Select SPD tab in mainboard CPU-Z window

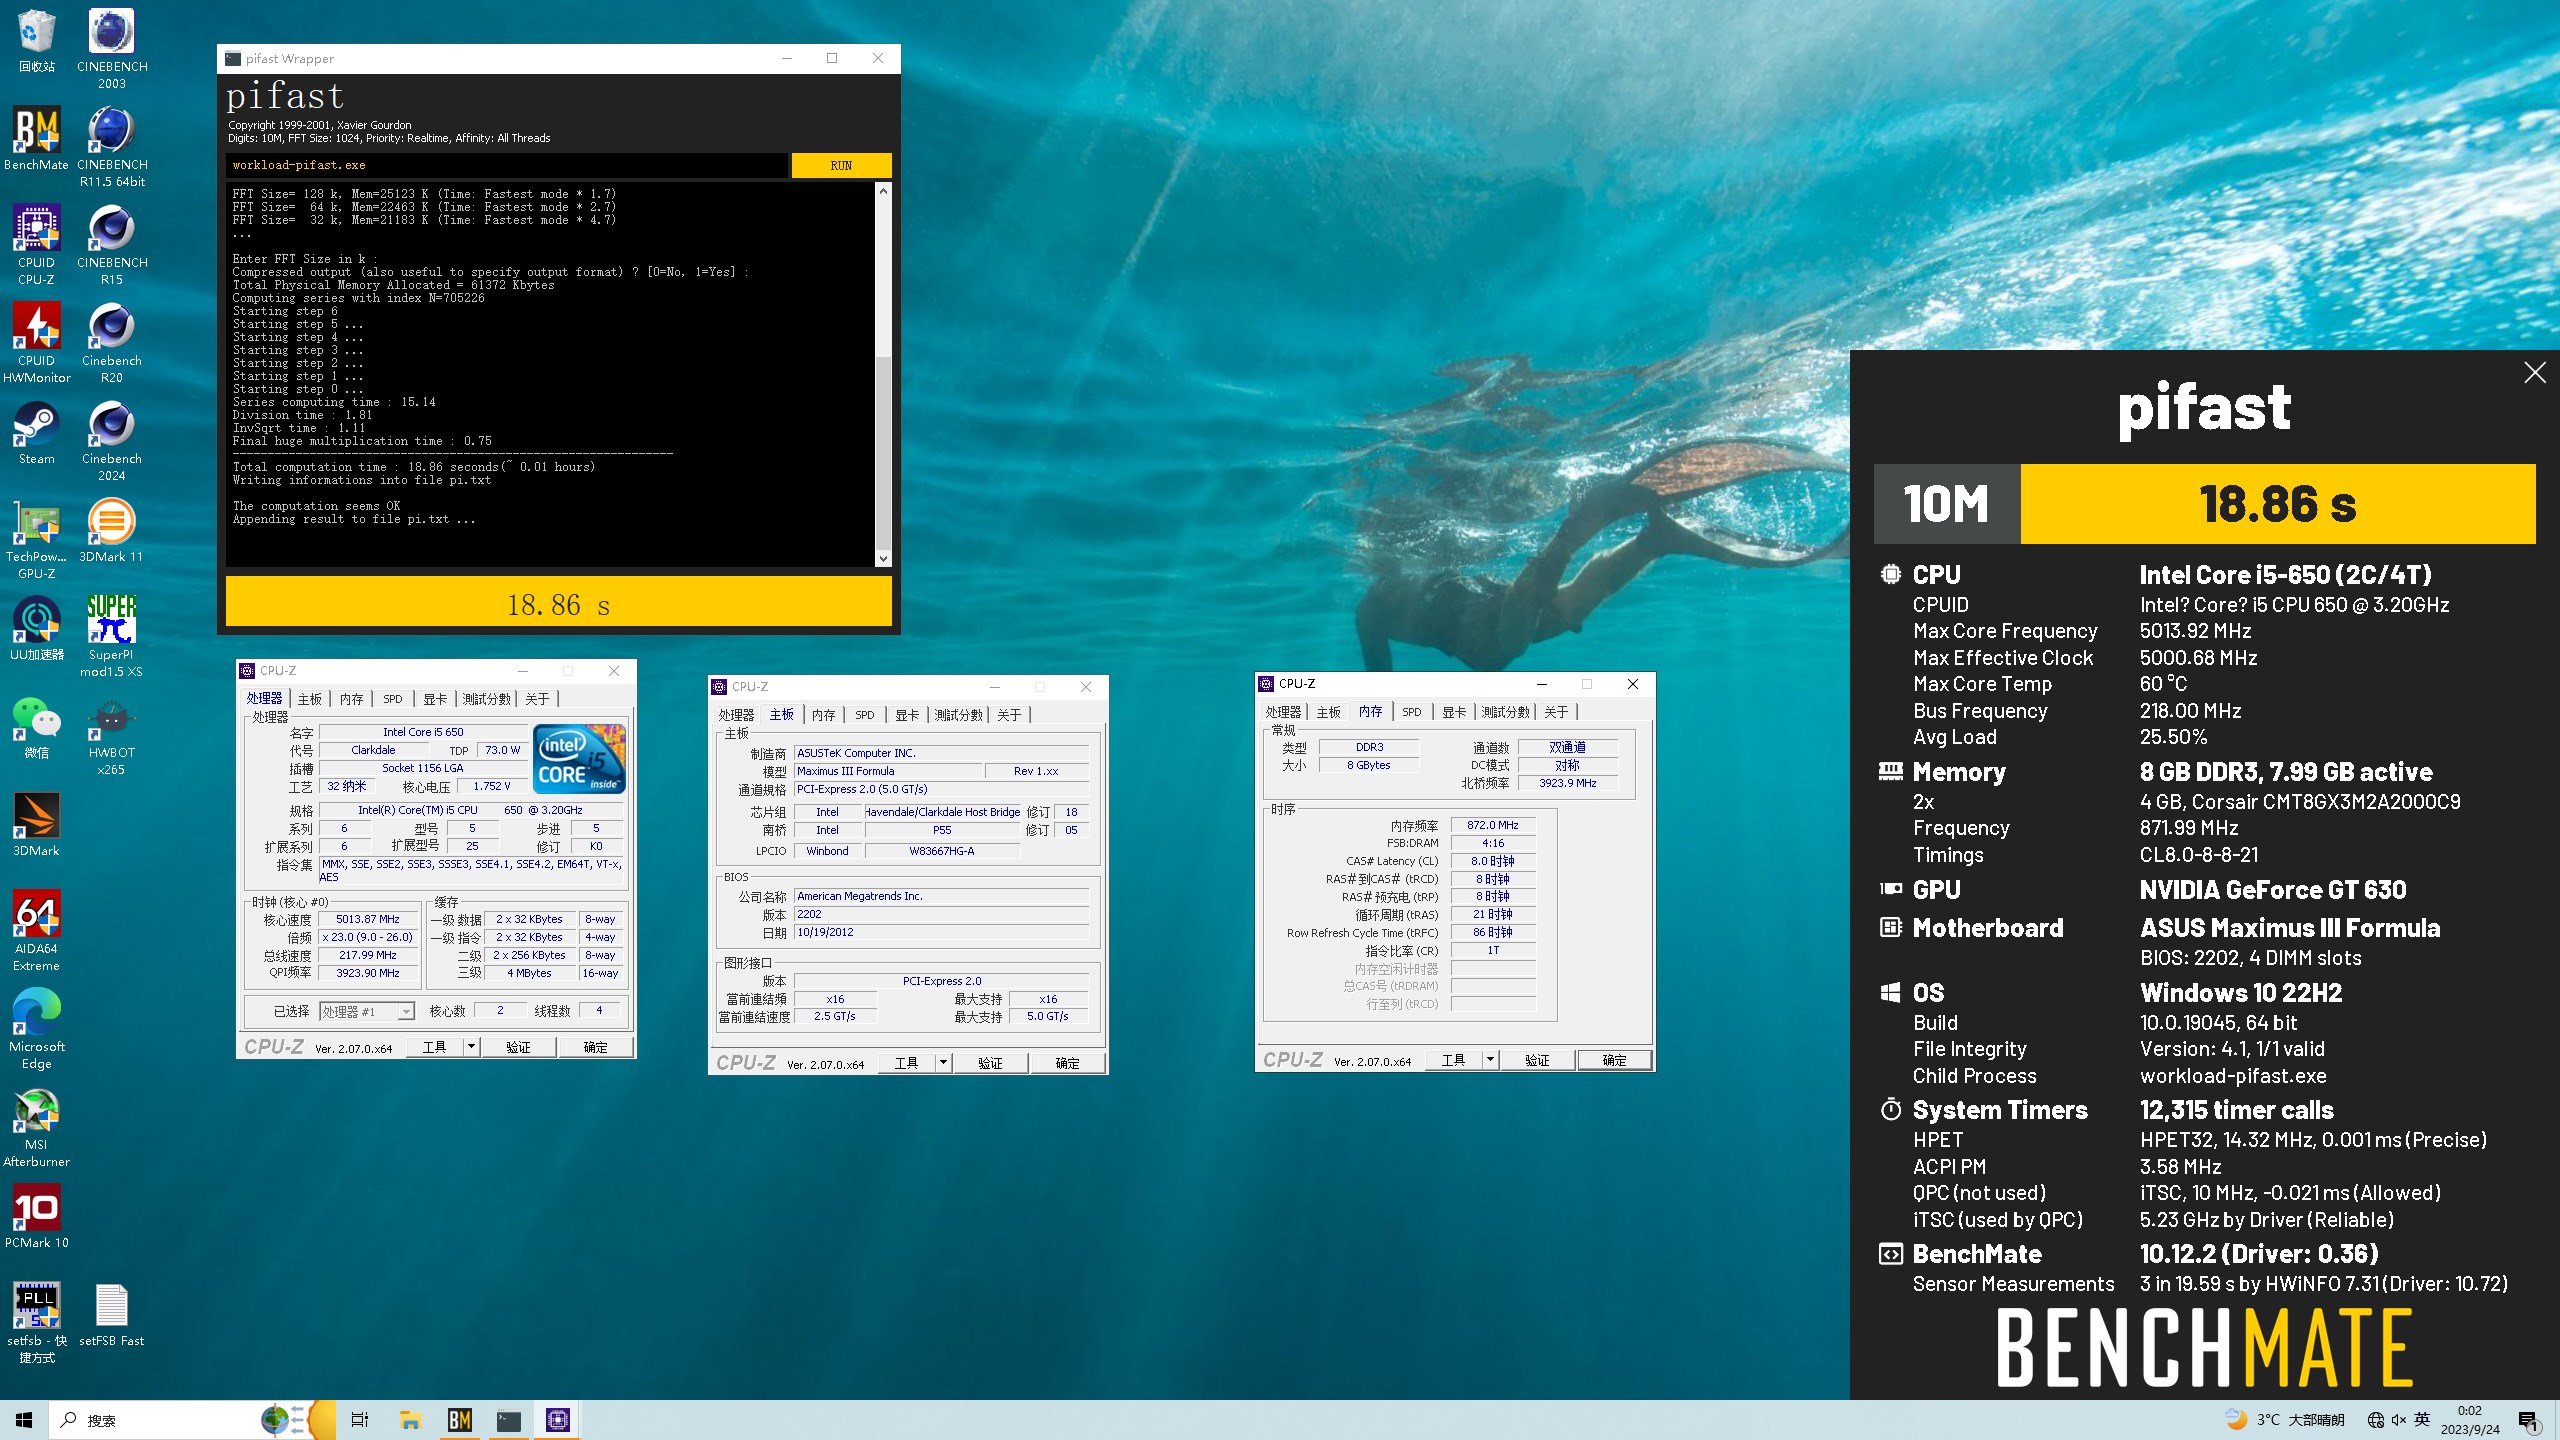tap(865, 715)
